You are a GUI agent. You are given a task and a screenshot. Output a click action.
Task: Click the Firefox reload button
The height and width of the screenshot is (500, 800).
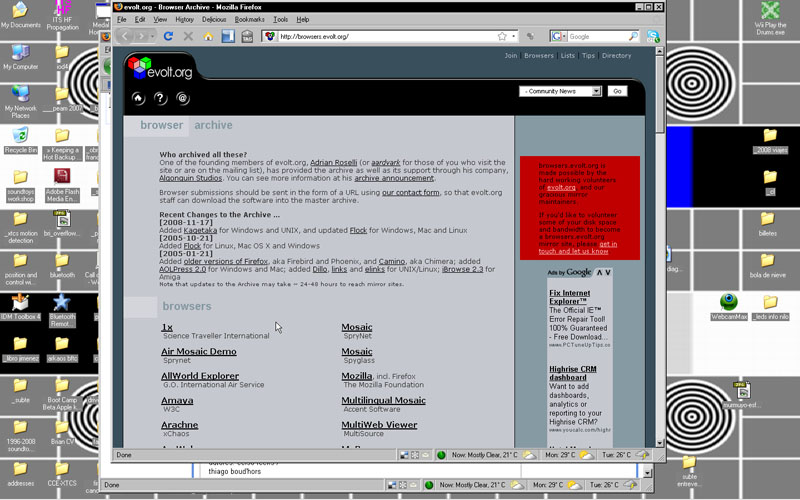click(x=168, y=37)
